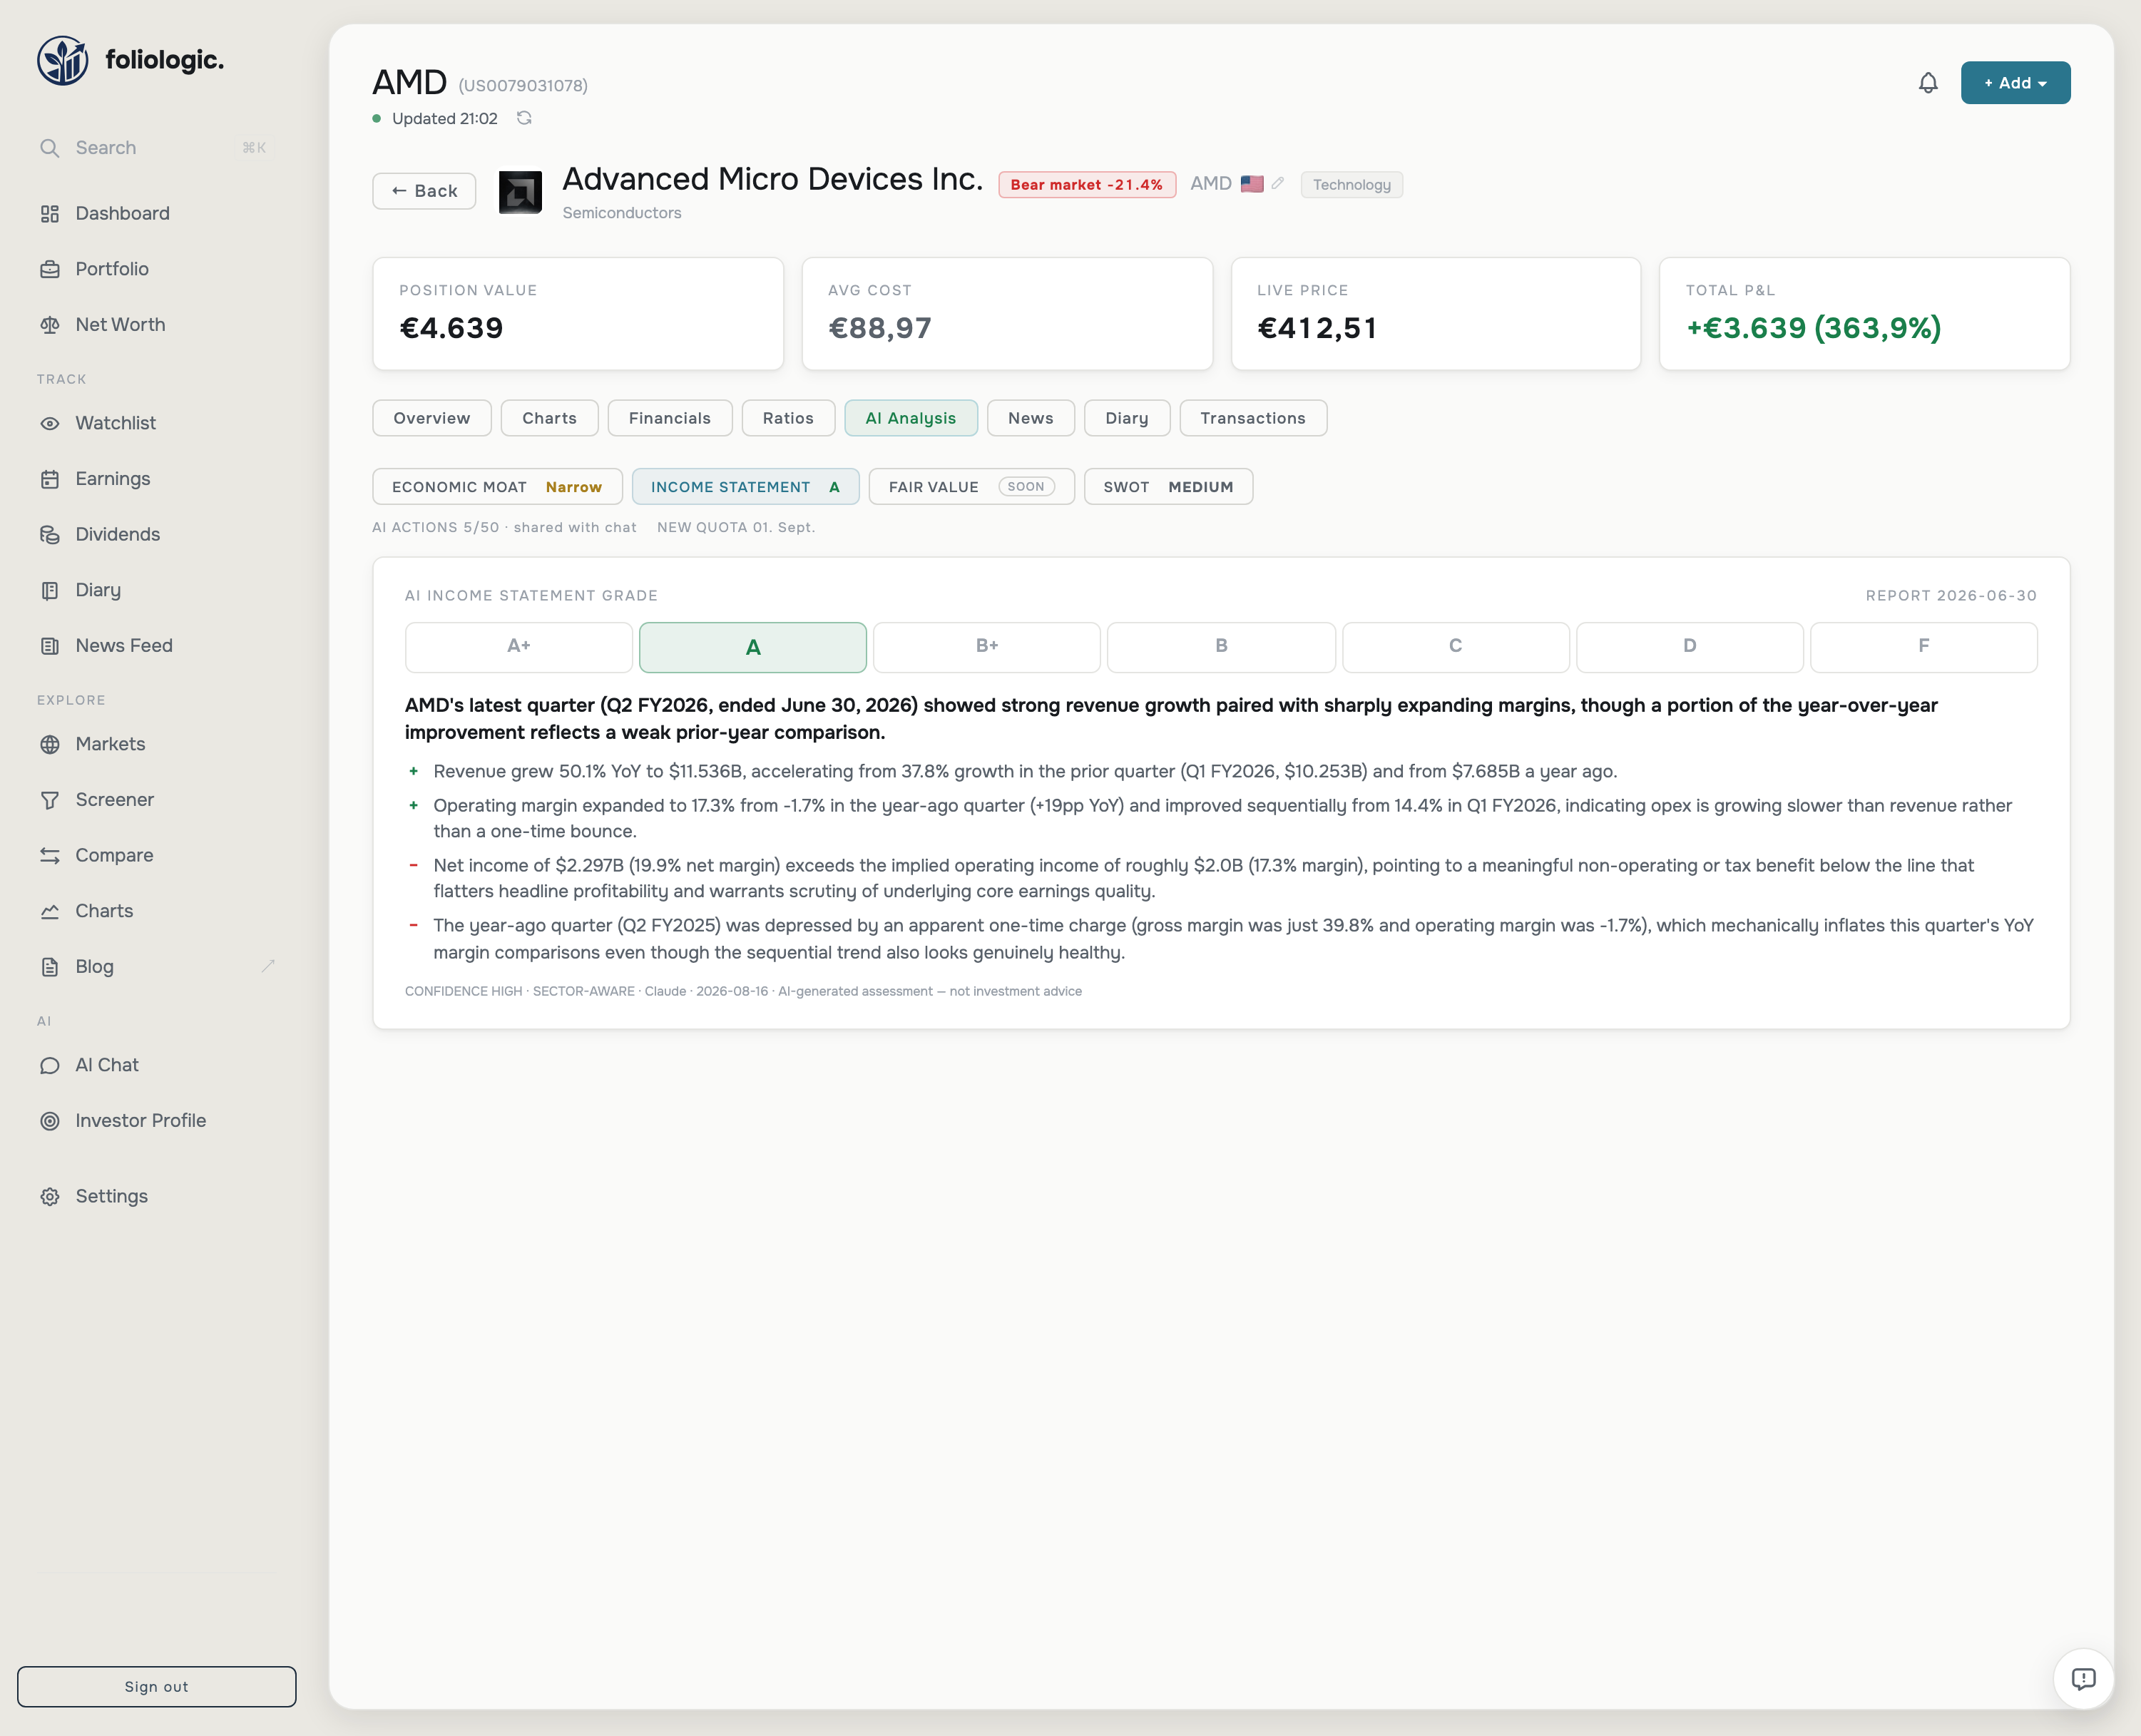The height and width of the screenshot is (1736, 2141).
Task: Select the B grade box
Action: point(1221,647)
